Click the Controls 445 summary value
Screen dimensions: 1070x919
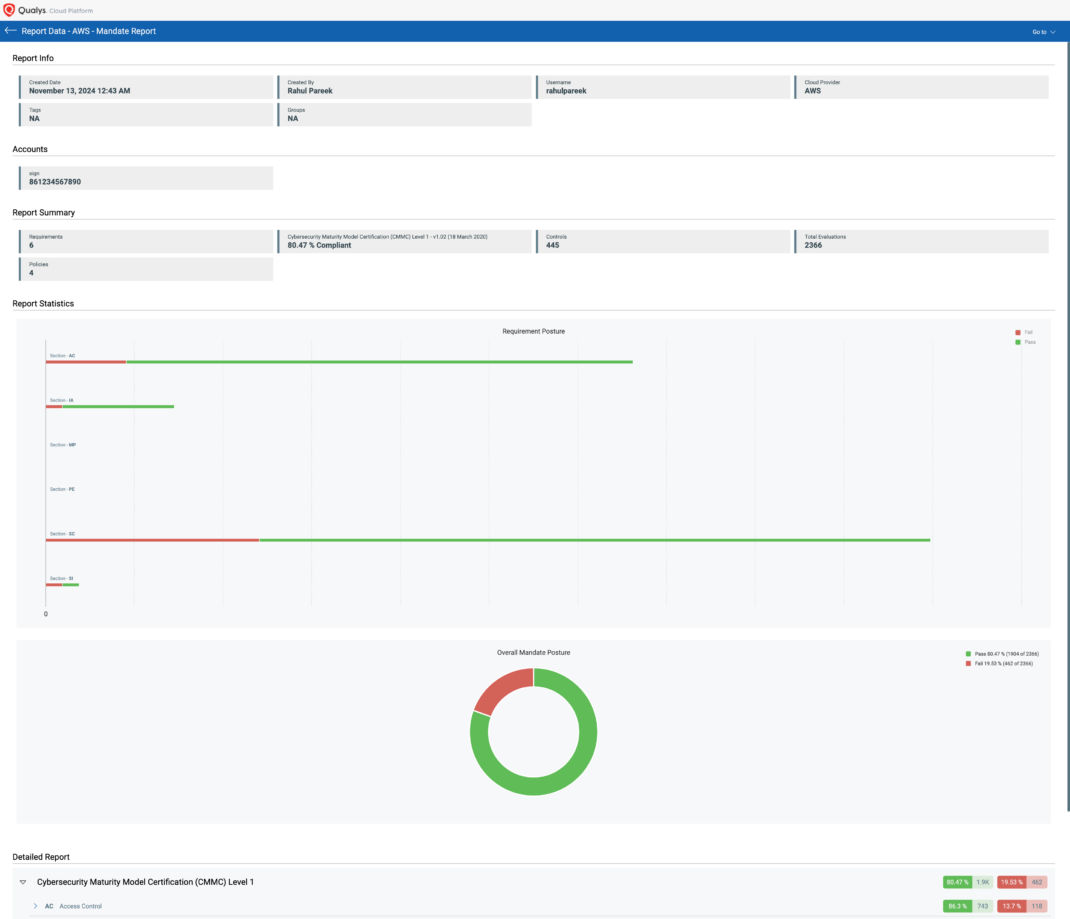(553, 246)
